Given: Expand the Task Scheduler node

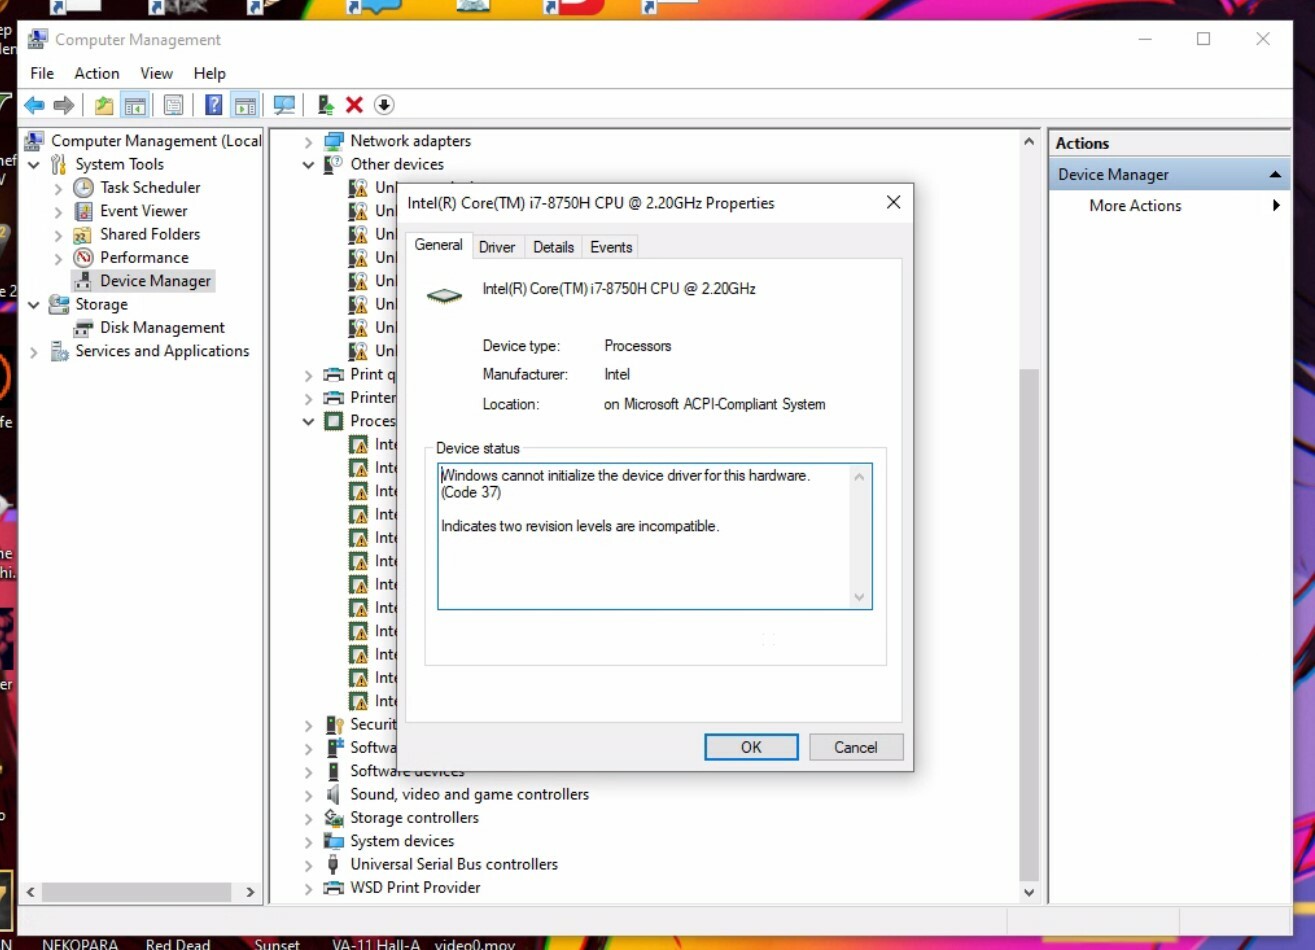Looking at the screenshot, I should coord(58,188).
